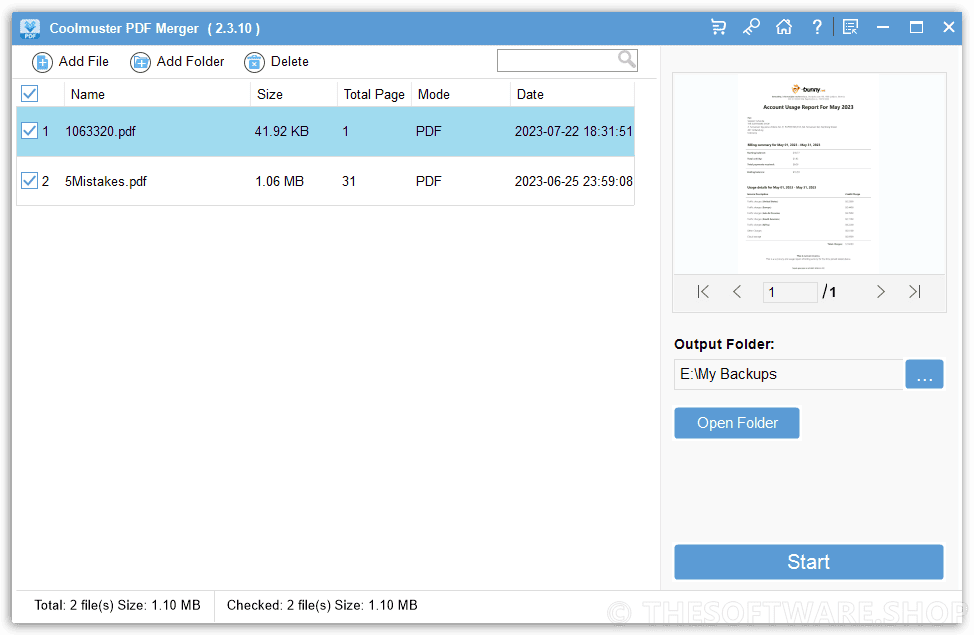Click the total page cell of 1063320.pdf

coord(345,131)
